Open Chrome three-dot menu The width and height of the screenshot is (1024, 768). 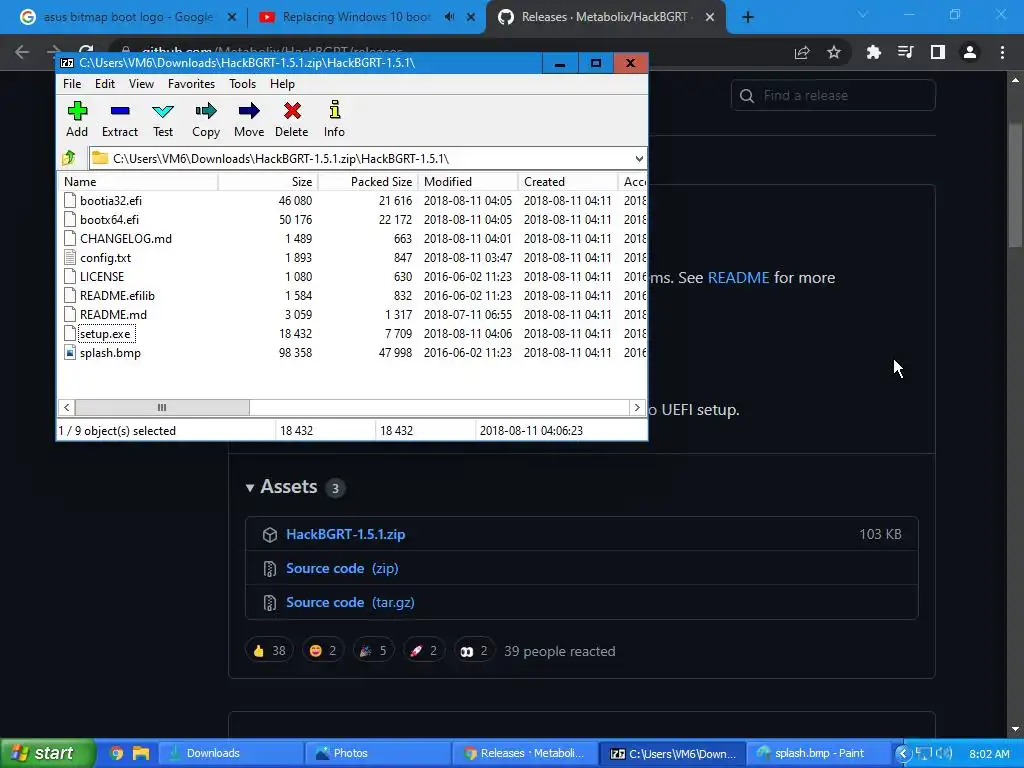click(1002, 52)
